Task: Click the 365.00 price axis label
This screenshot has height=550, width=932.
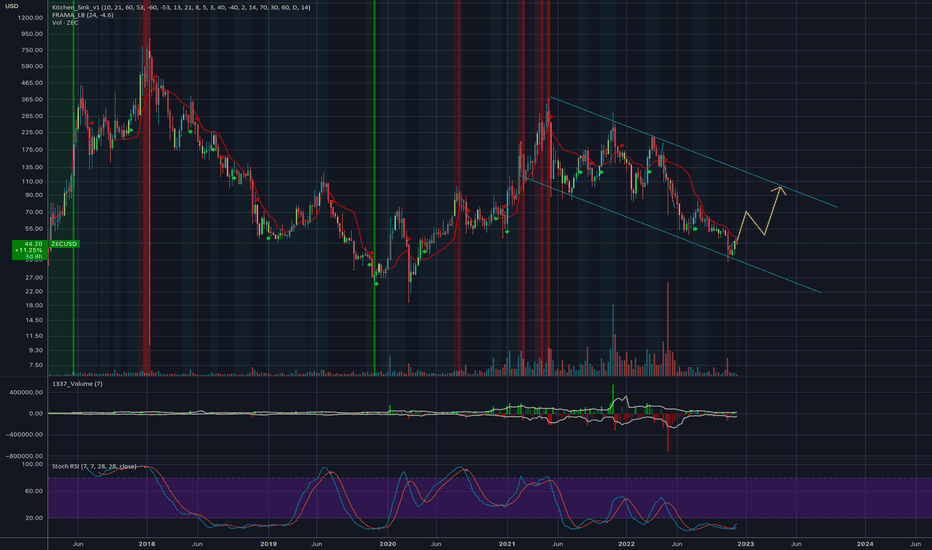Action: 32,99
